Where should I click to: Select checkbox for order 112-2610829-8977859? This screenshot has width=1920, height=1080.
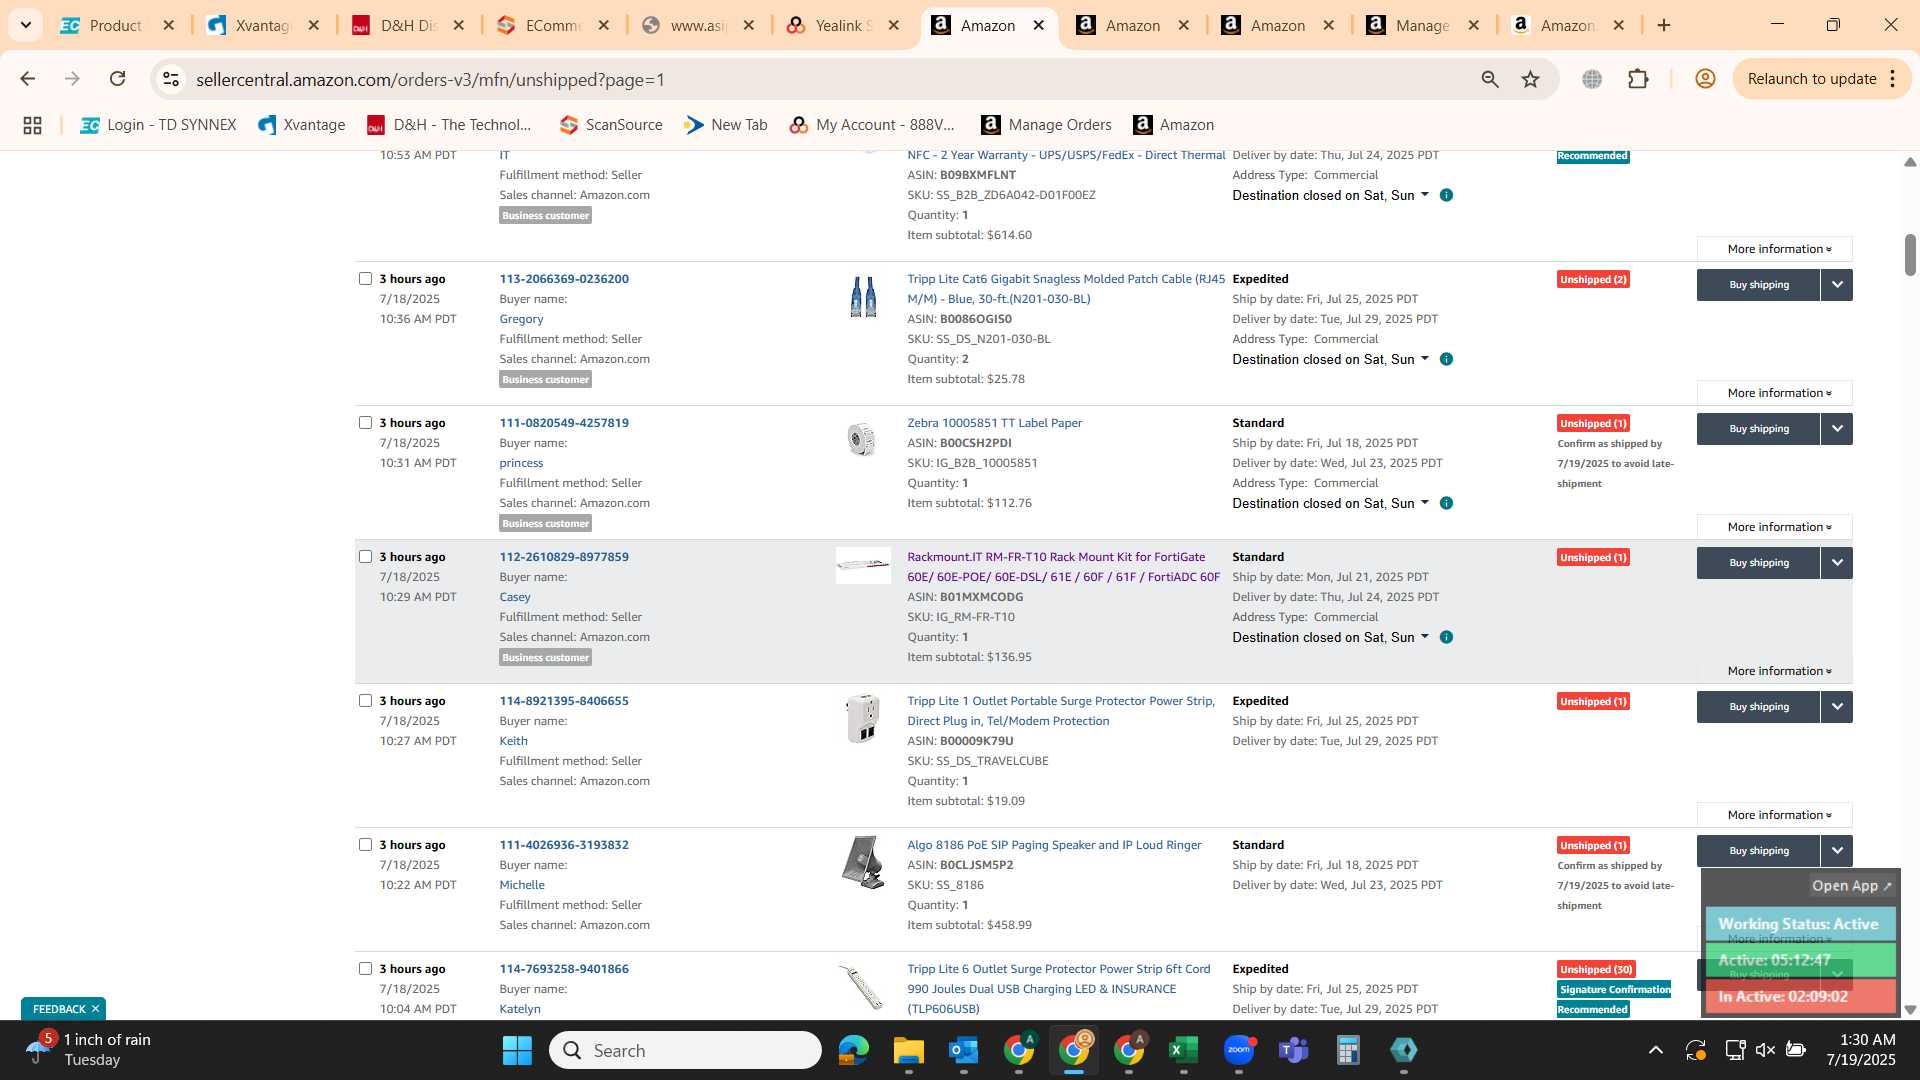click(x=365, y=557)
